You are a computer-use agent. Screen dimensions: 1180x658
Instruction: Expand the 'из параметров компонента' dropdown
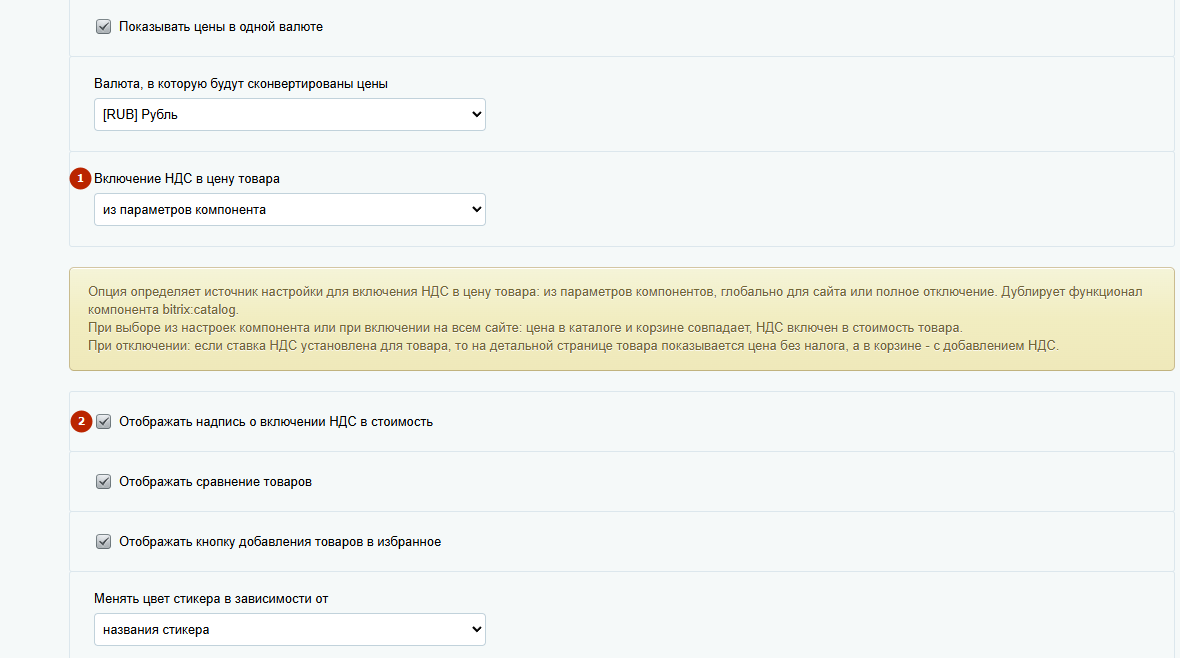289,210
